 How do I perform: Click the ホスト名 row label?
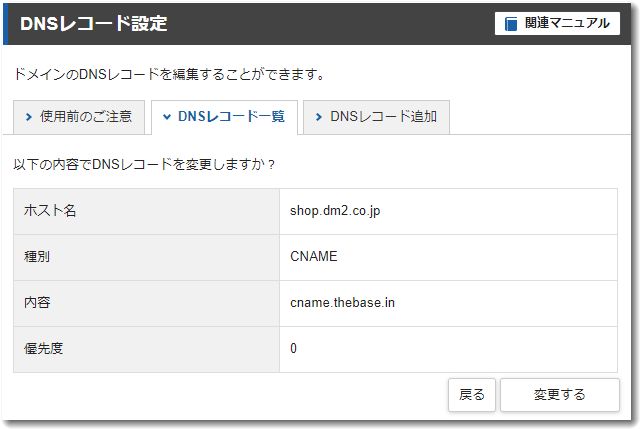pyautogui.click(x=50, y=211)
